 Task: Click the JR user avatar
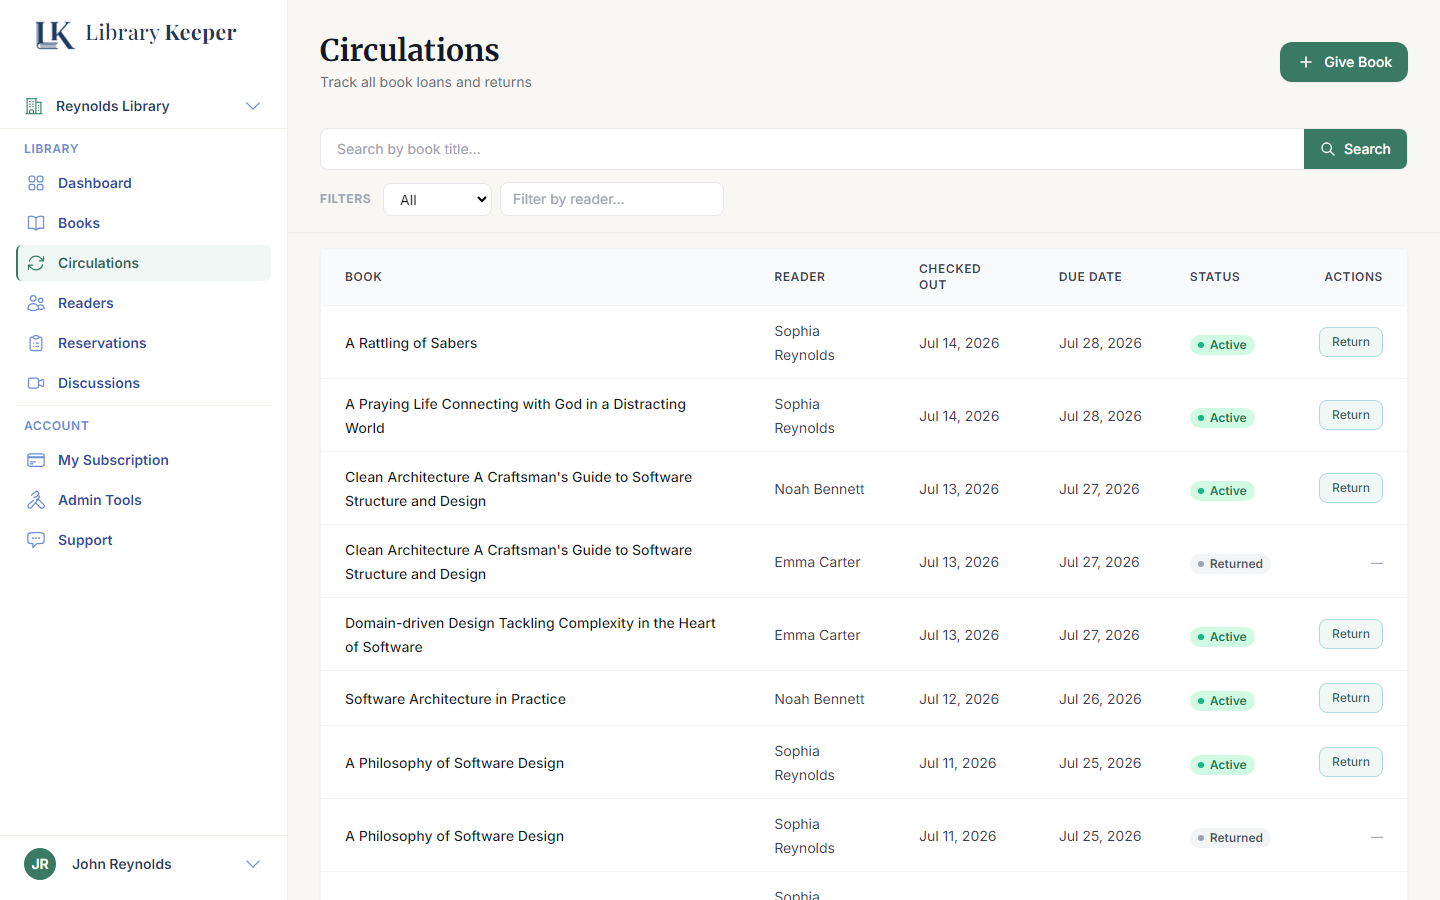40,864
